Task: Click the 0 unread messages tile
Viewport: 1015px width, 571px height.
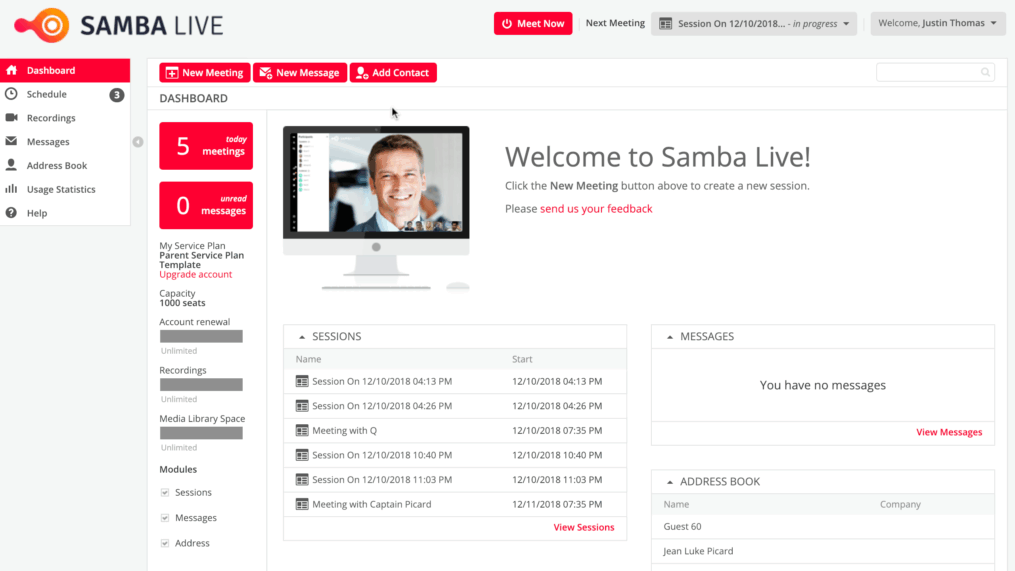Action: point(206,205)
